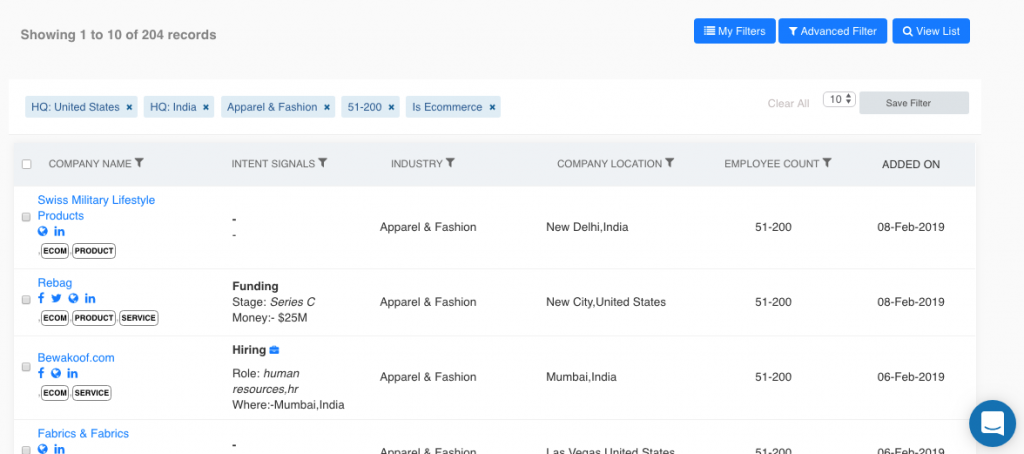Visit Bewakoof.com's website globe icon
The height and width of the screenshot is (454, 1024).
coord(56,374)
